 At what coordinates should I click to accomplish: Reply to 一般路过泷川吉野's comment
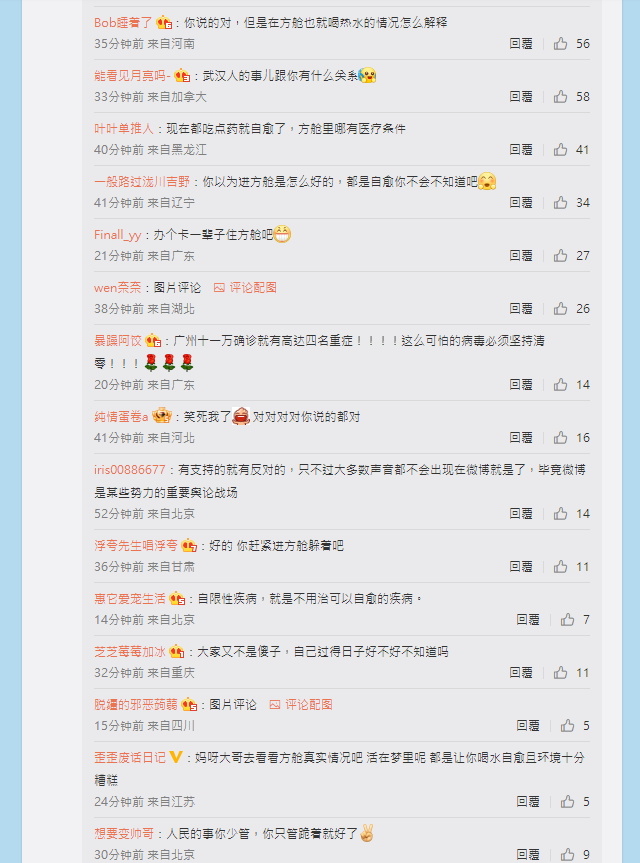pyautogui.click(x=521, y=203)
